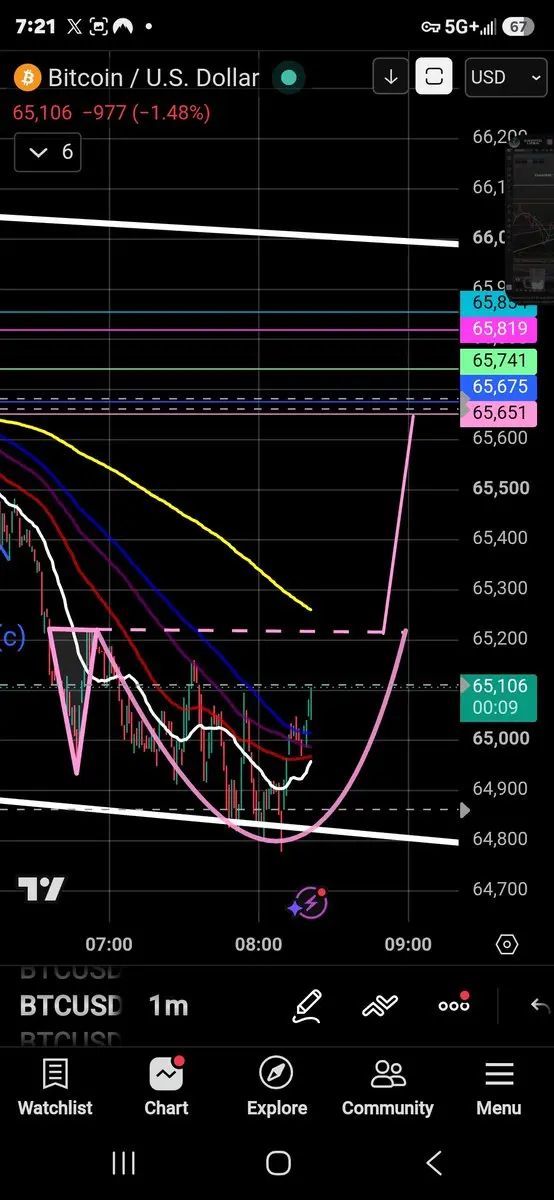Viewport: 554px width, 1200px height.
Task: Tap the 65,106 -977 (-1.48%) price change text
Action: pyautogui.click(x=111, y=113)
